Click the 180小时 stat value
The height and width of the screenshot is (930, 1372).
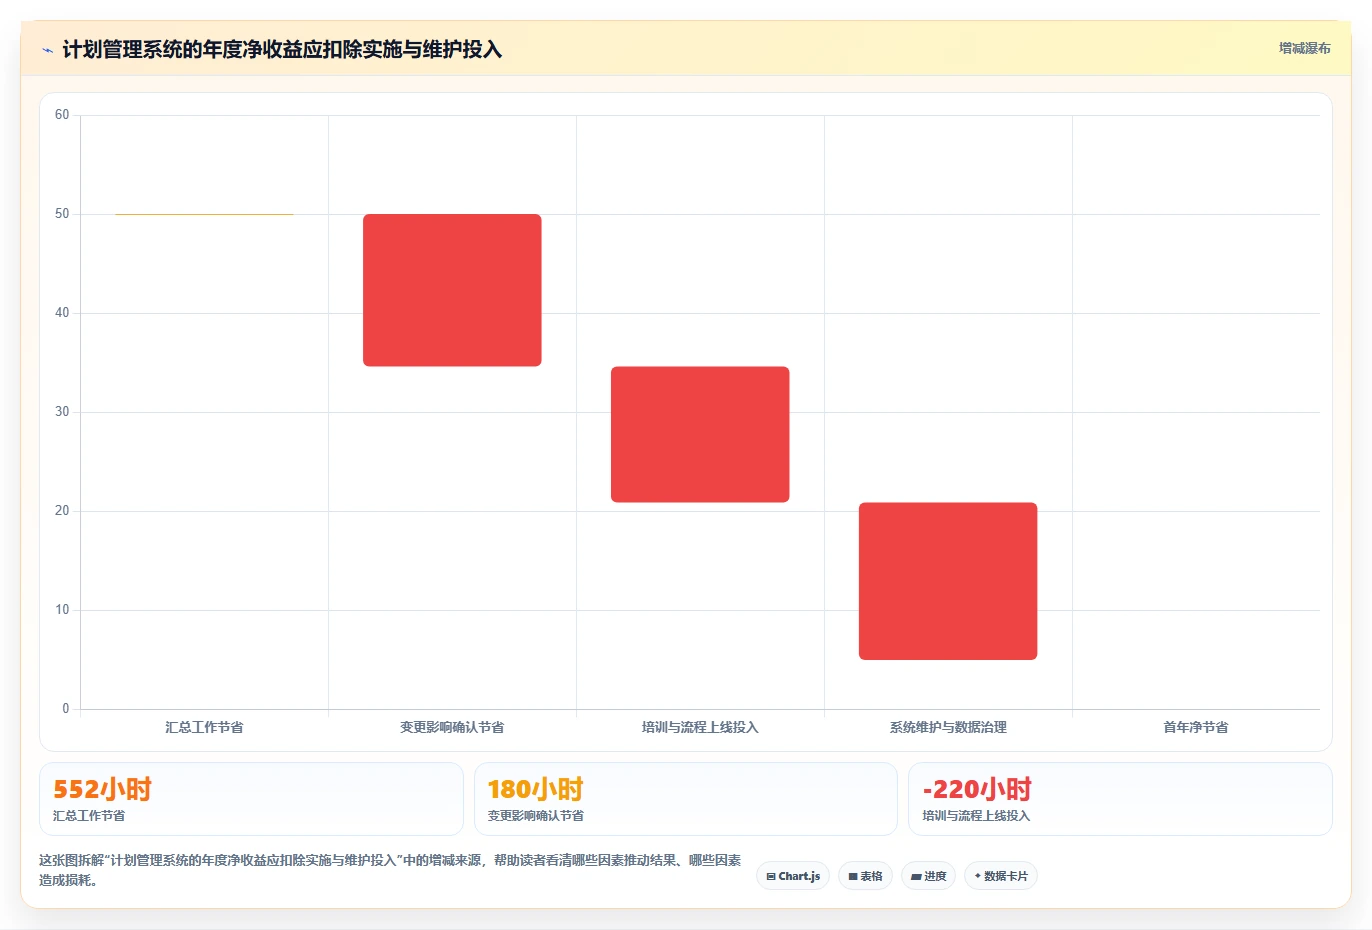click(x=536, y=790)
